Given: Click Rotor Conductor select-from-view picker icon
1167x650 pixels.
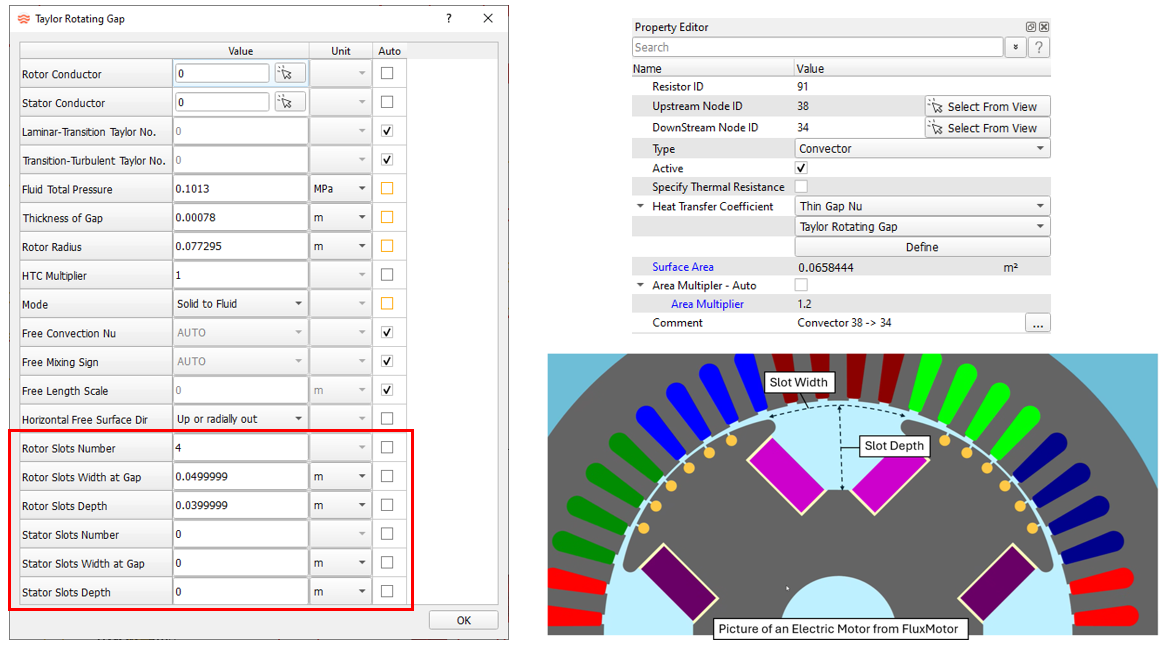Looking at the screenshot, I should [290, 73].
